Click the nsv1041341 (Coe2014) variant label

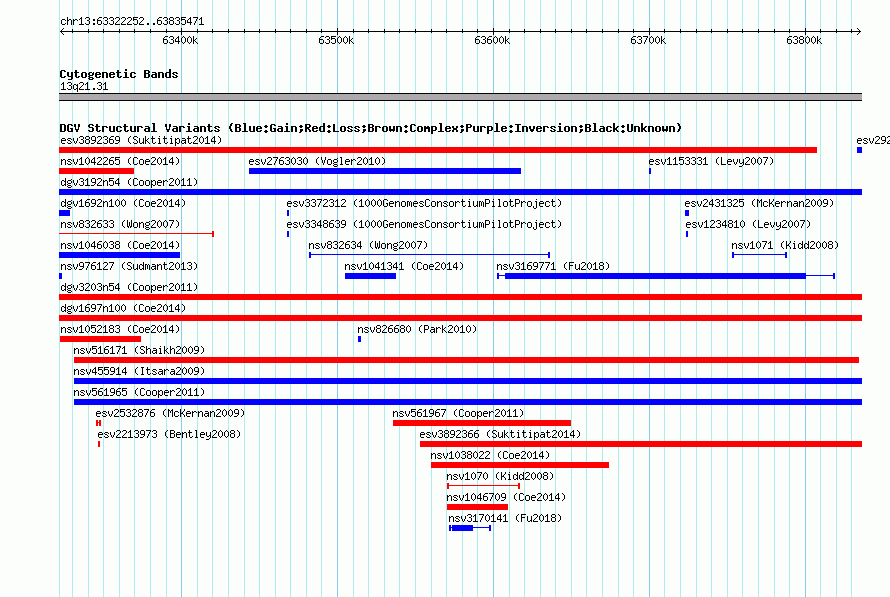[404, 266]
